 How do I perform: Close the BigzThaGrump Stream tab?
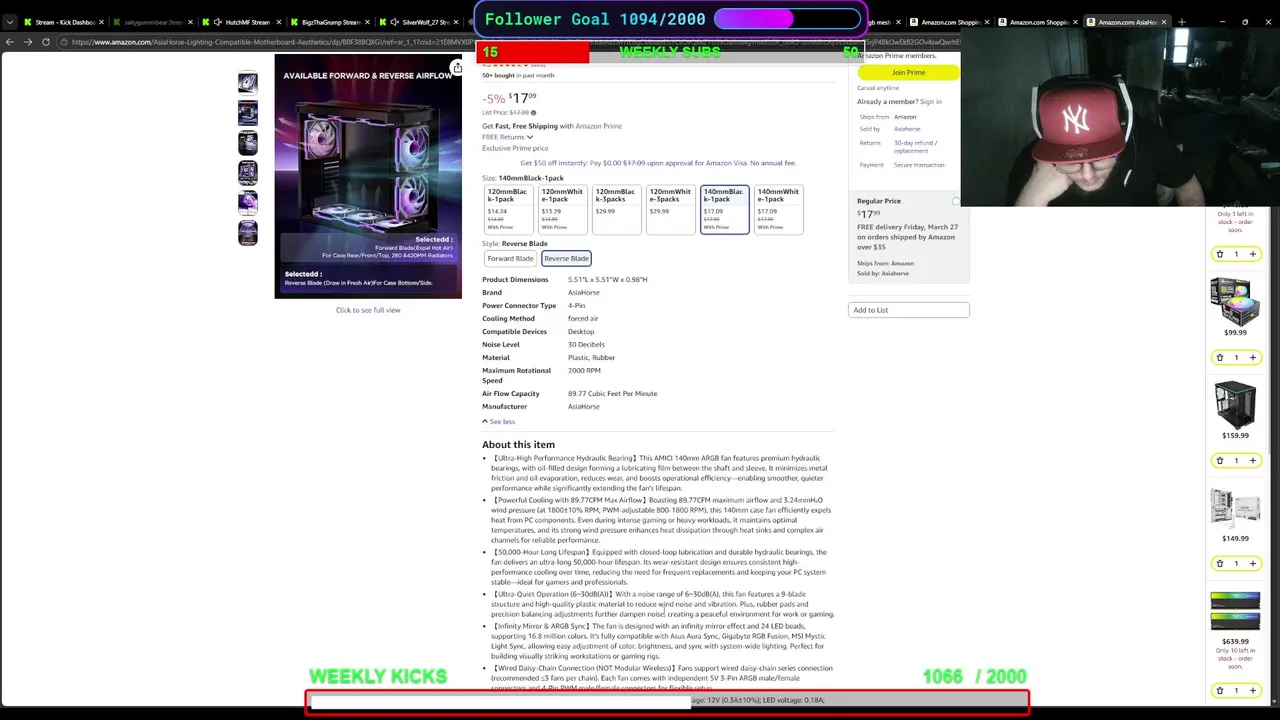click(367, 22)
